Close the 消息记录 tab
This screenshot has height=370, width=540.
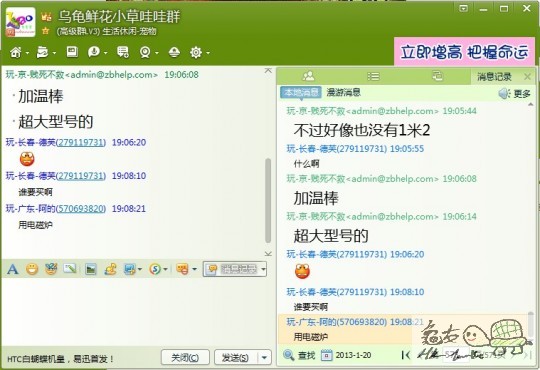point(527,76)
